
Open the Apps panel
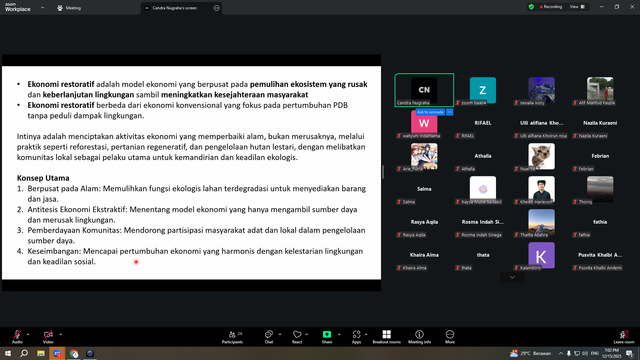coord(356,337)
